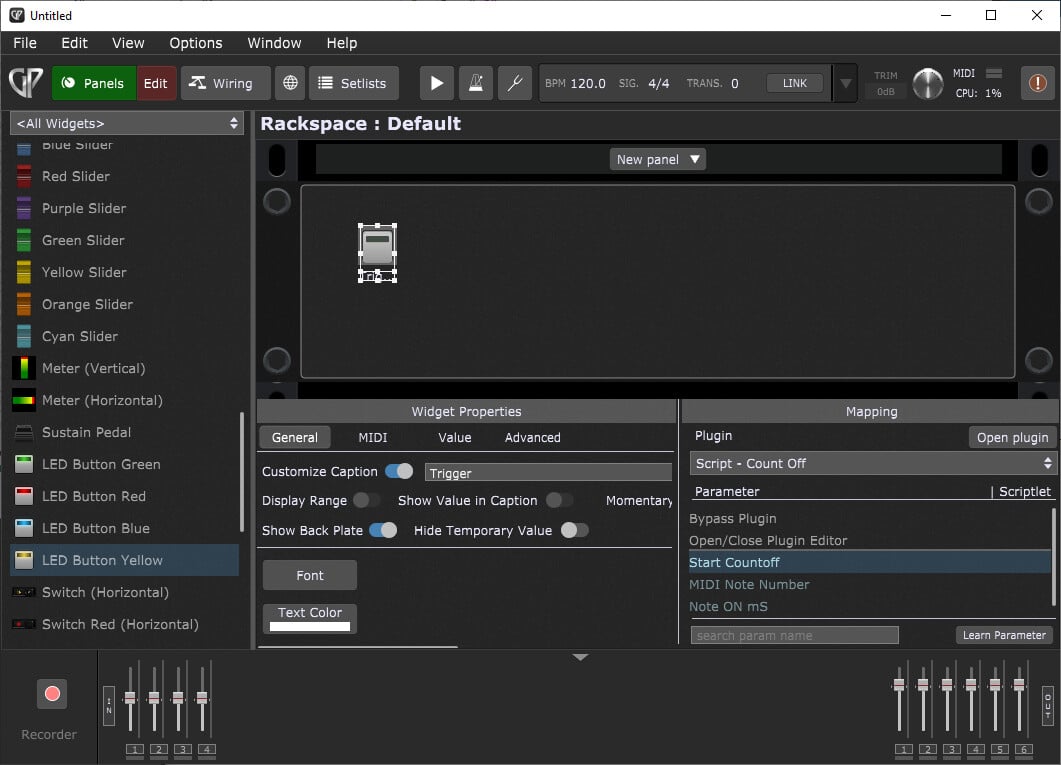
Task: Open the Options menu
Action: (195, 43)
